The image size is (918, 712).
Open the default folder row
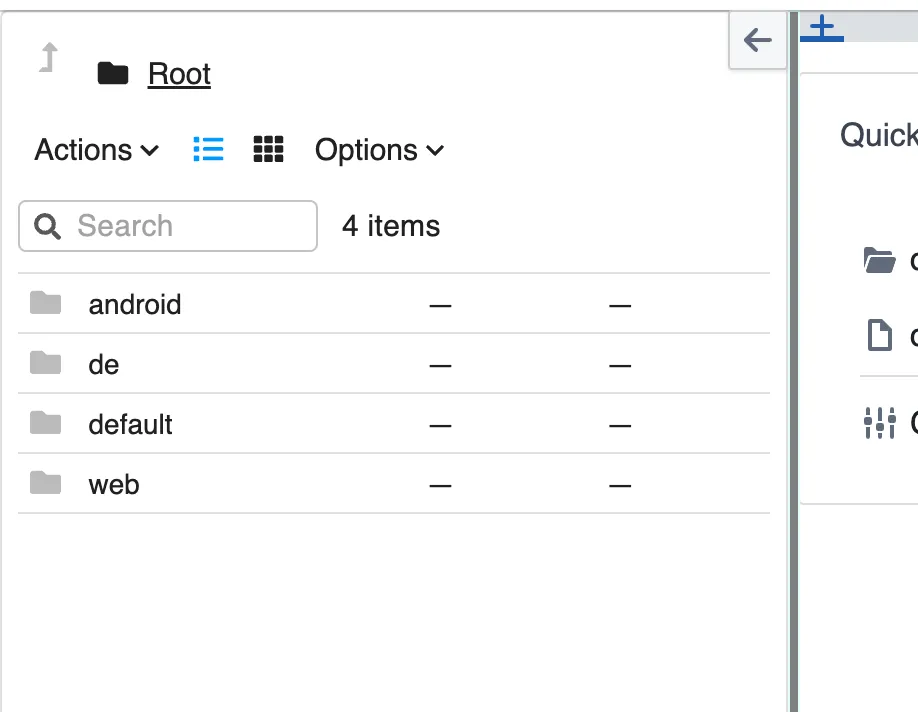394,424
